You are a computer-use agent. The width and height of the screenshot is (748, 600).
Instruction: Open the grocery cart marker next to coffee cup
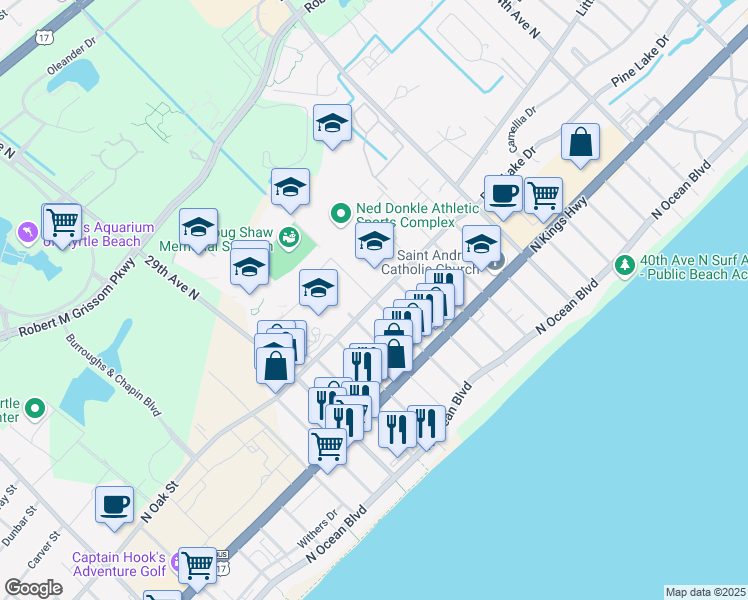(x=543, y=196)
